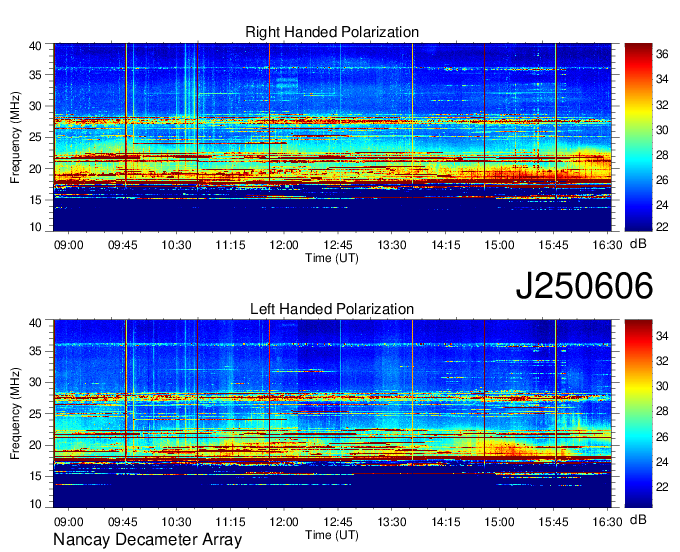The width and height of the screenshot is (680, 552).
Task: Click 15 MHz tick on Right Handed frequency axis
Action: (x=35, y=200)
